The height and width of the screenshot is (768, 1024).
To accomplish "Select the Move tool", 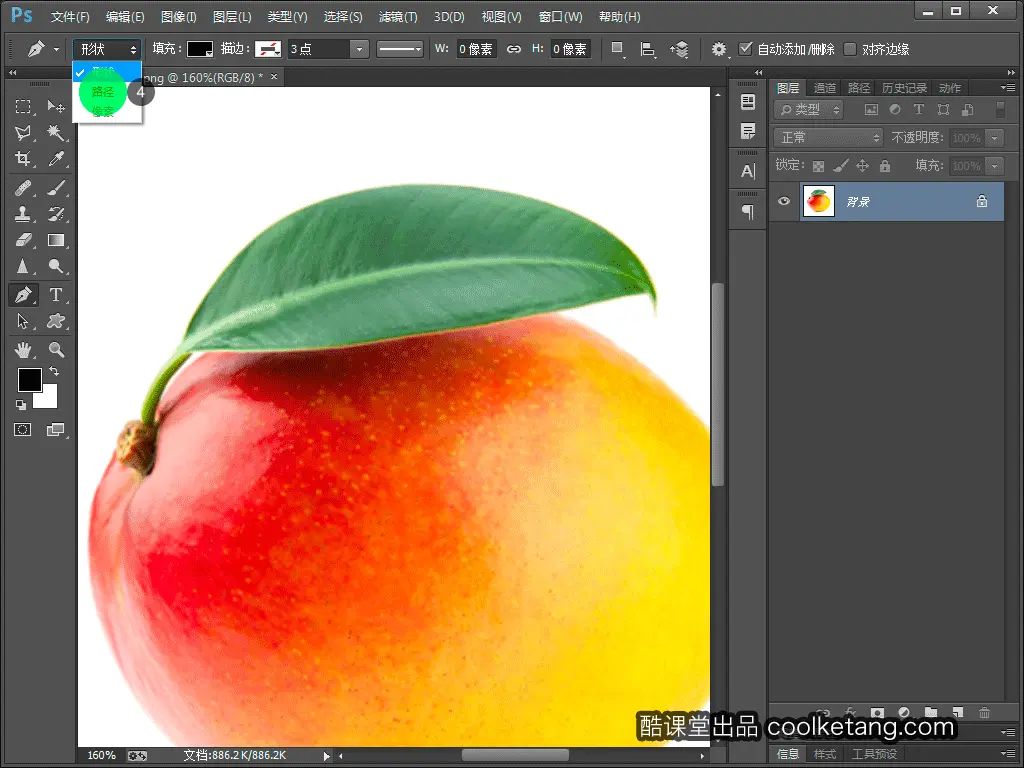I will pos(56,106).
